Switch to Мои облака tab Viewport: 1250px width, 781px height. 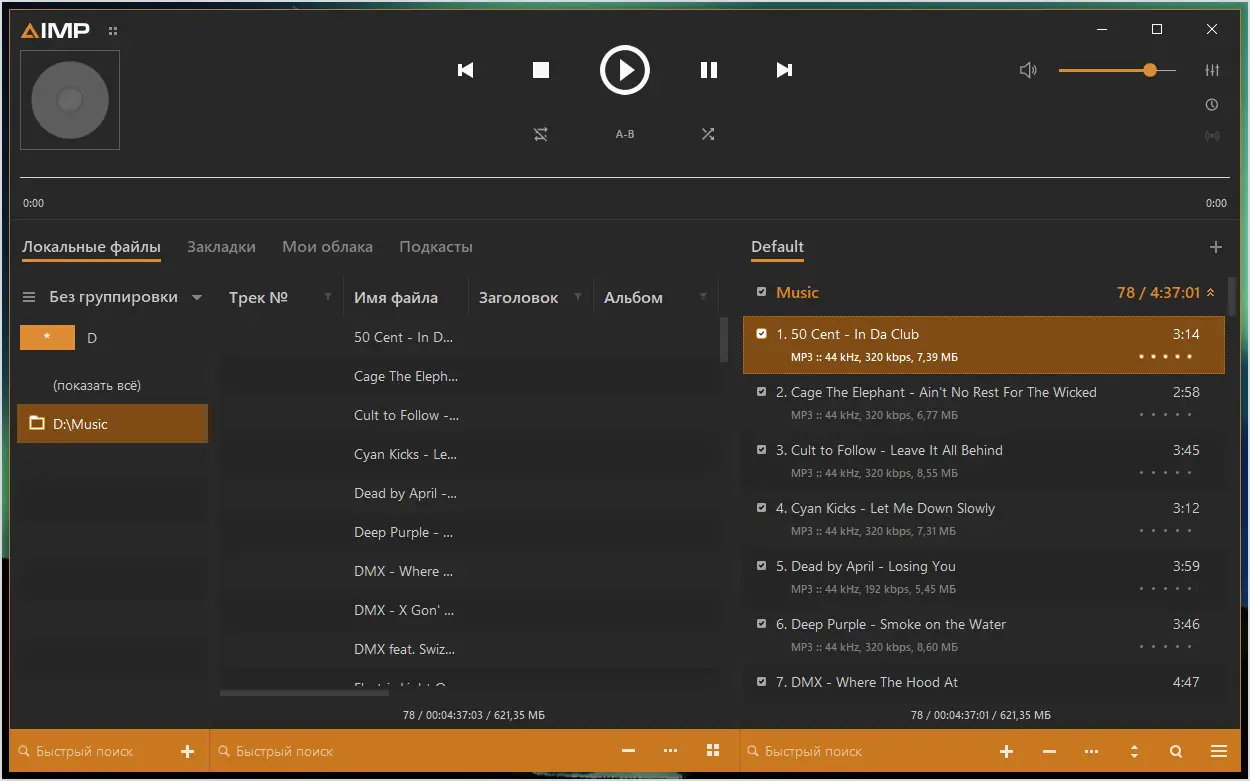327,247
